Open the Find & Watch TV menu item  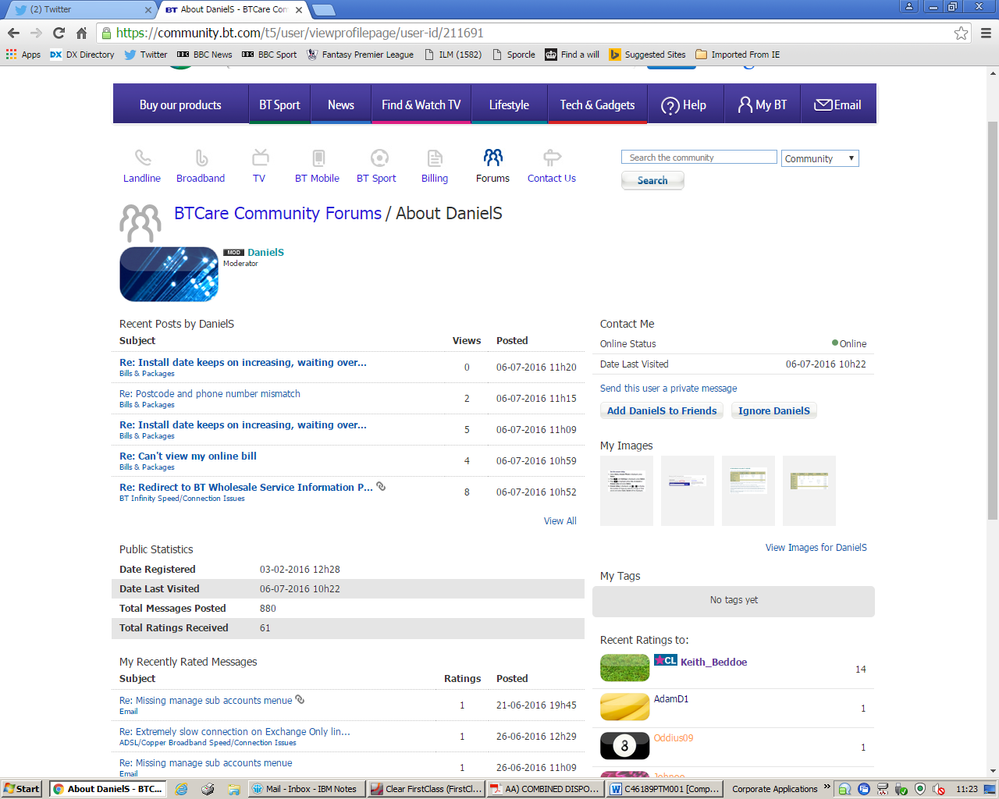coord(421,104)
